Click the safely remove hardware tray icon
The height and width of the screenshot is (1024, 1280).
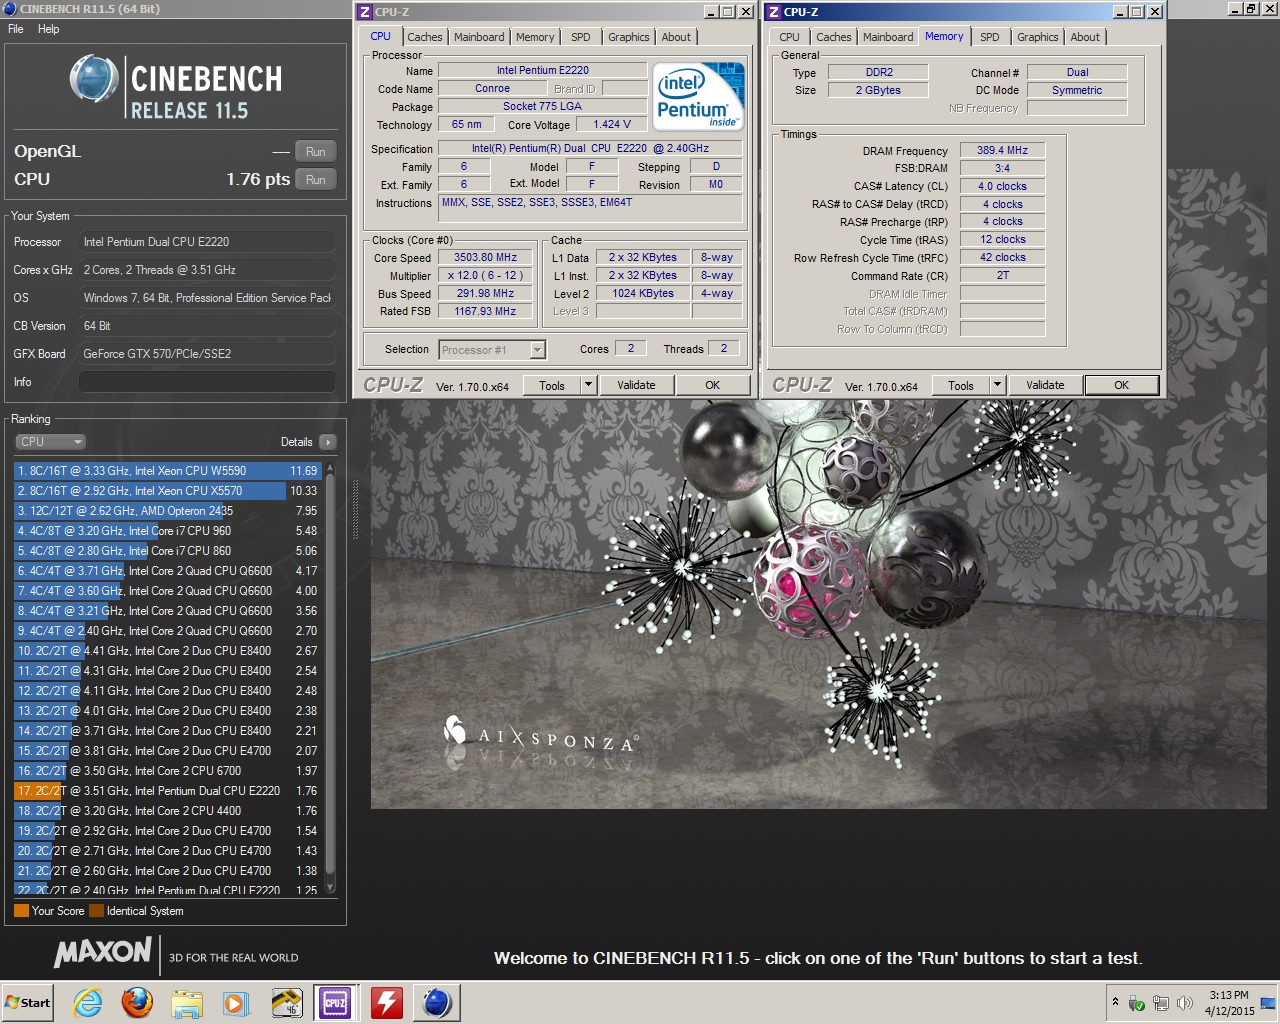coord(1137,1003)
